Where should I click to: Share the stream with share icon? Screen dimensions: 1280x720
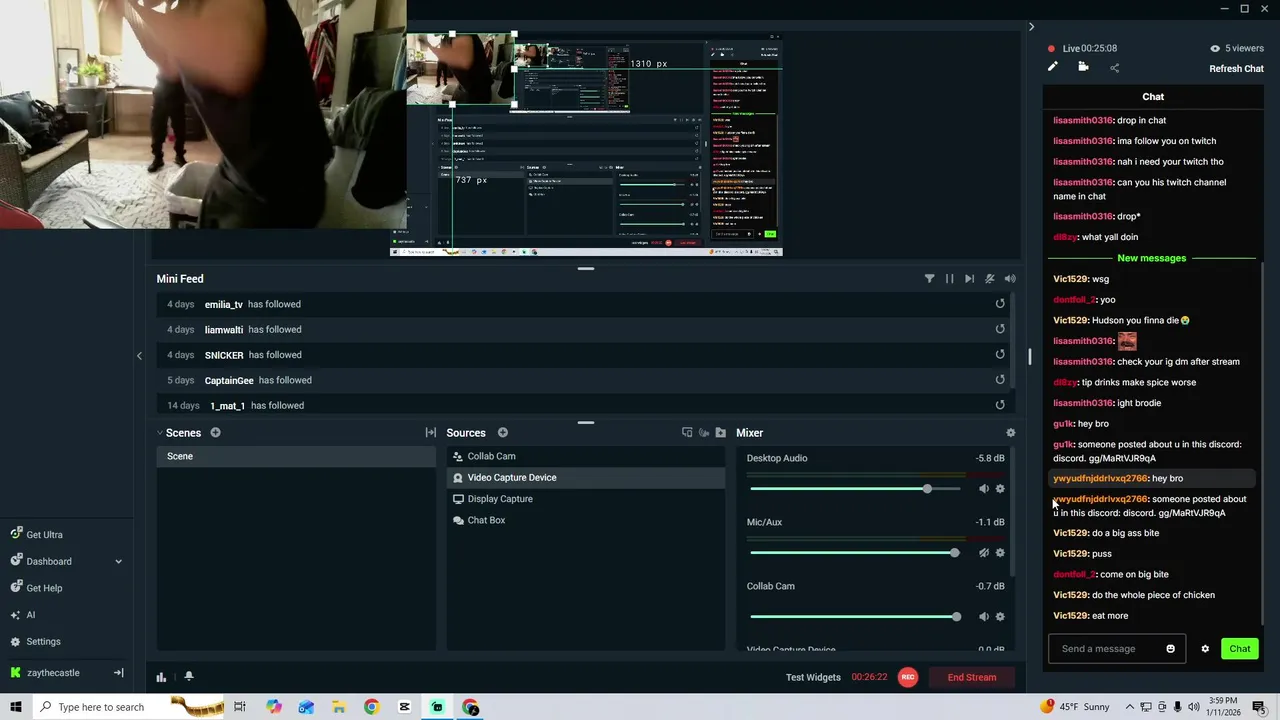tap(1115, 68)
